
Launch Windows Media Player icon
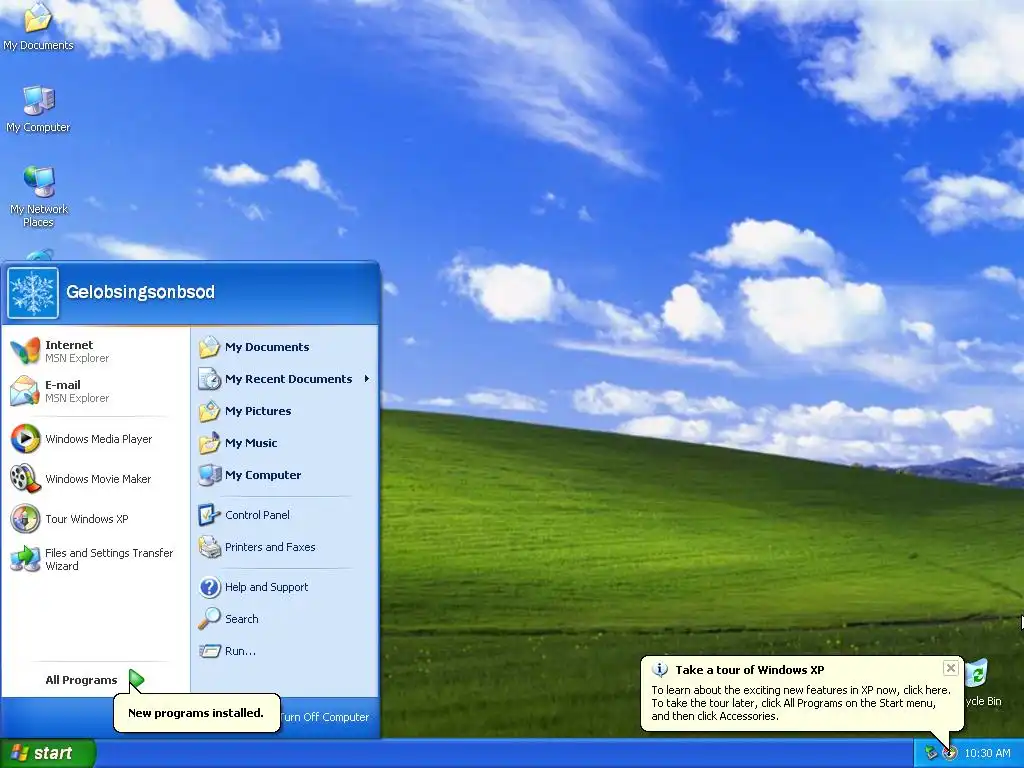25,439
